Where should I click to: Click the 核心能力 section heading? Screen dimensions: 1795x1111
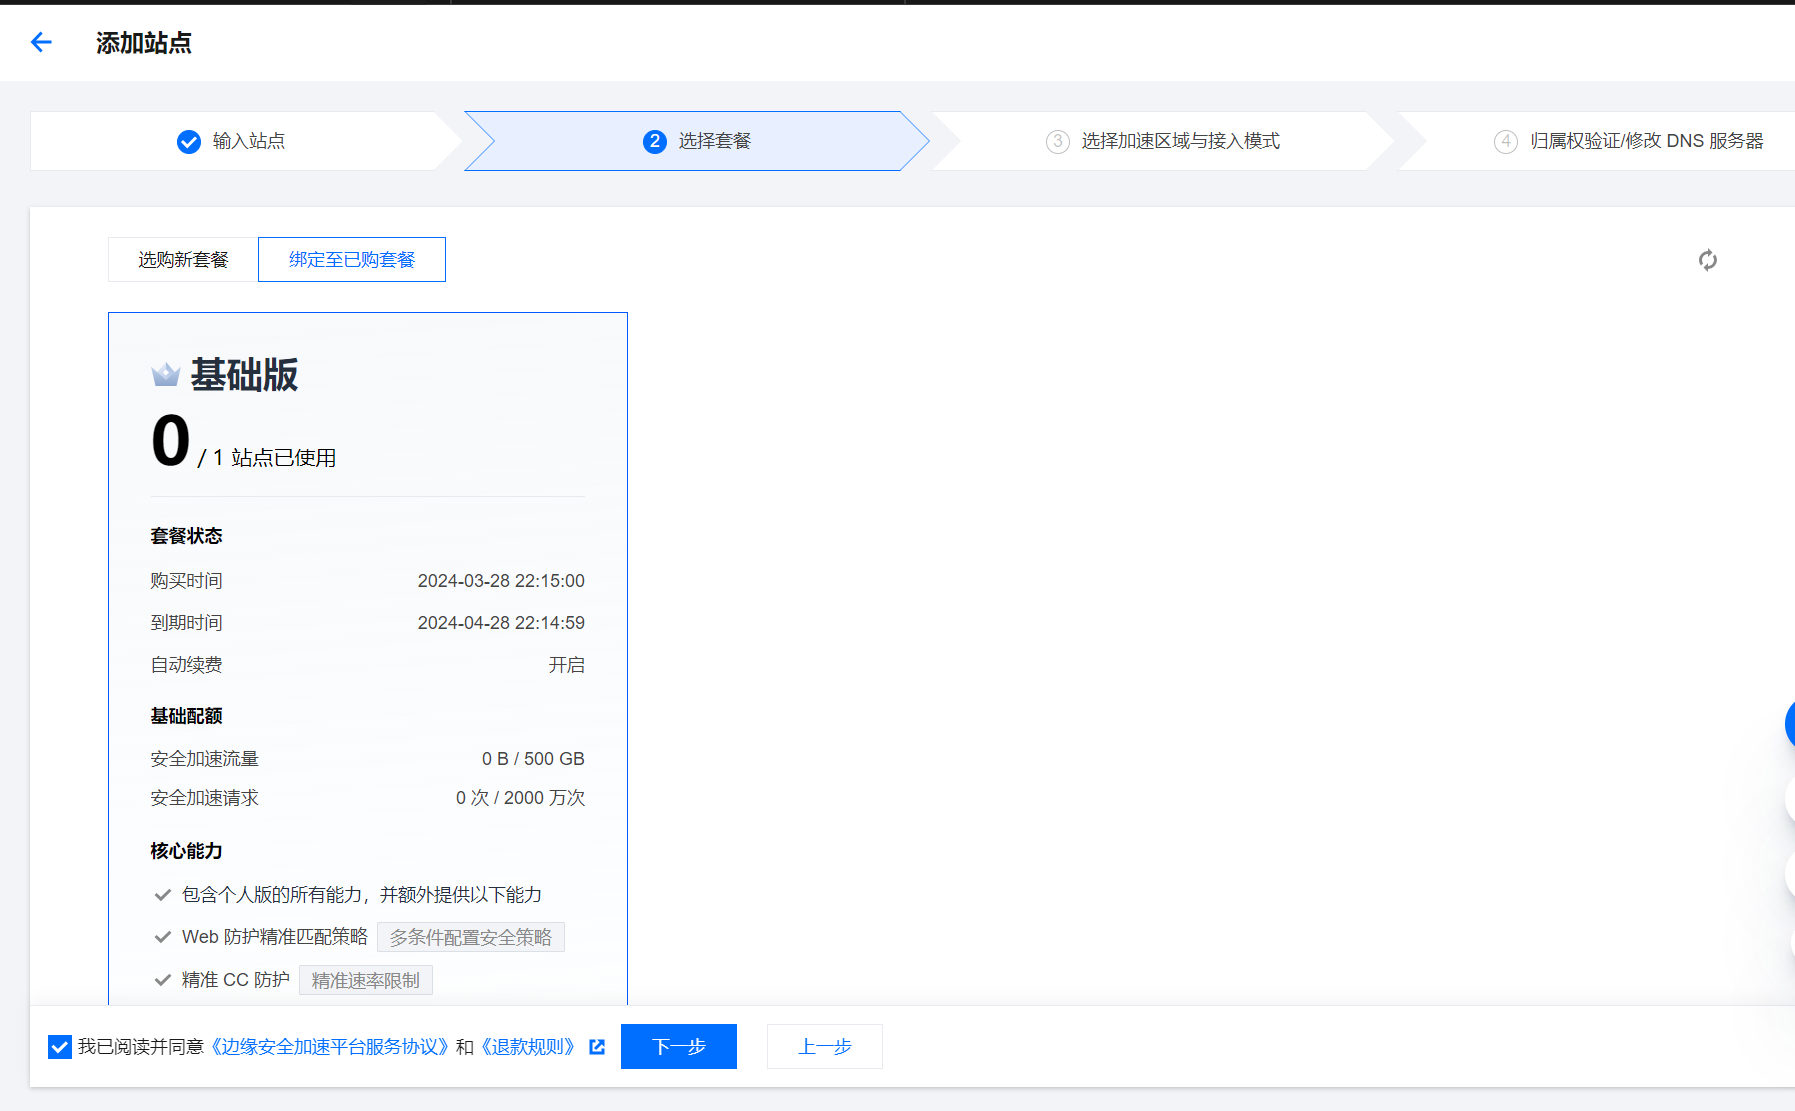(x=187, y=851)
